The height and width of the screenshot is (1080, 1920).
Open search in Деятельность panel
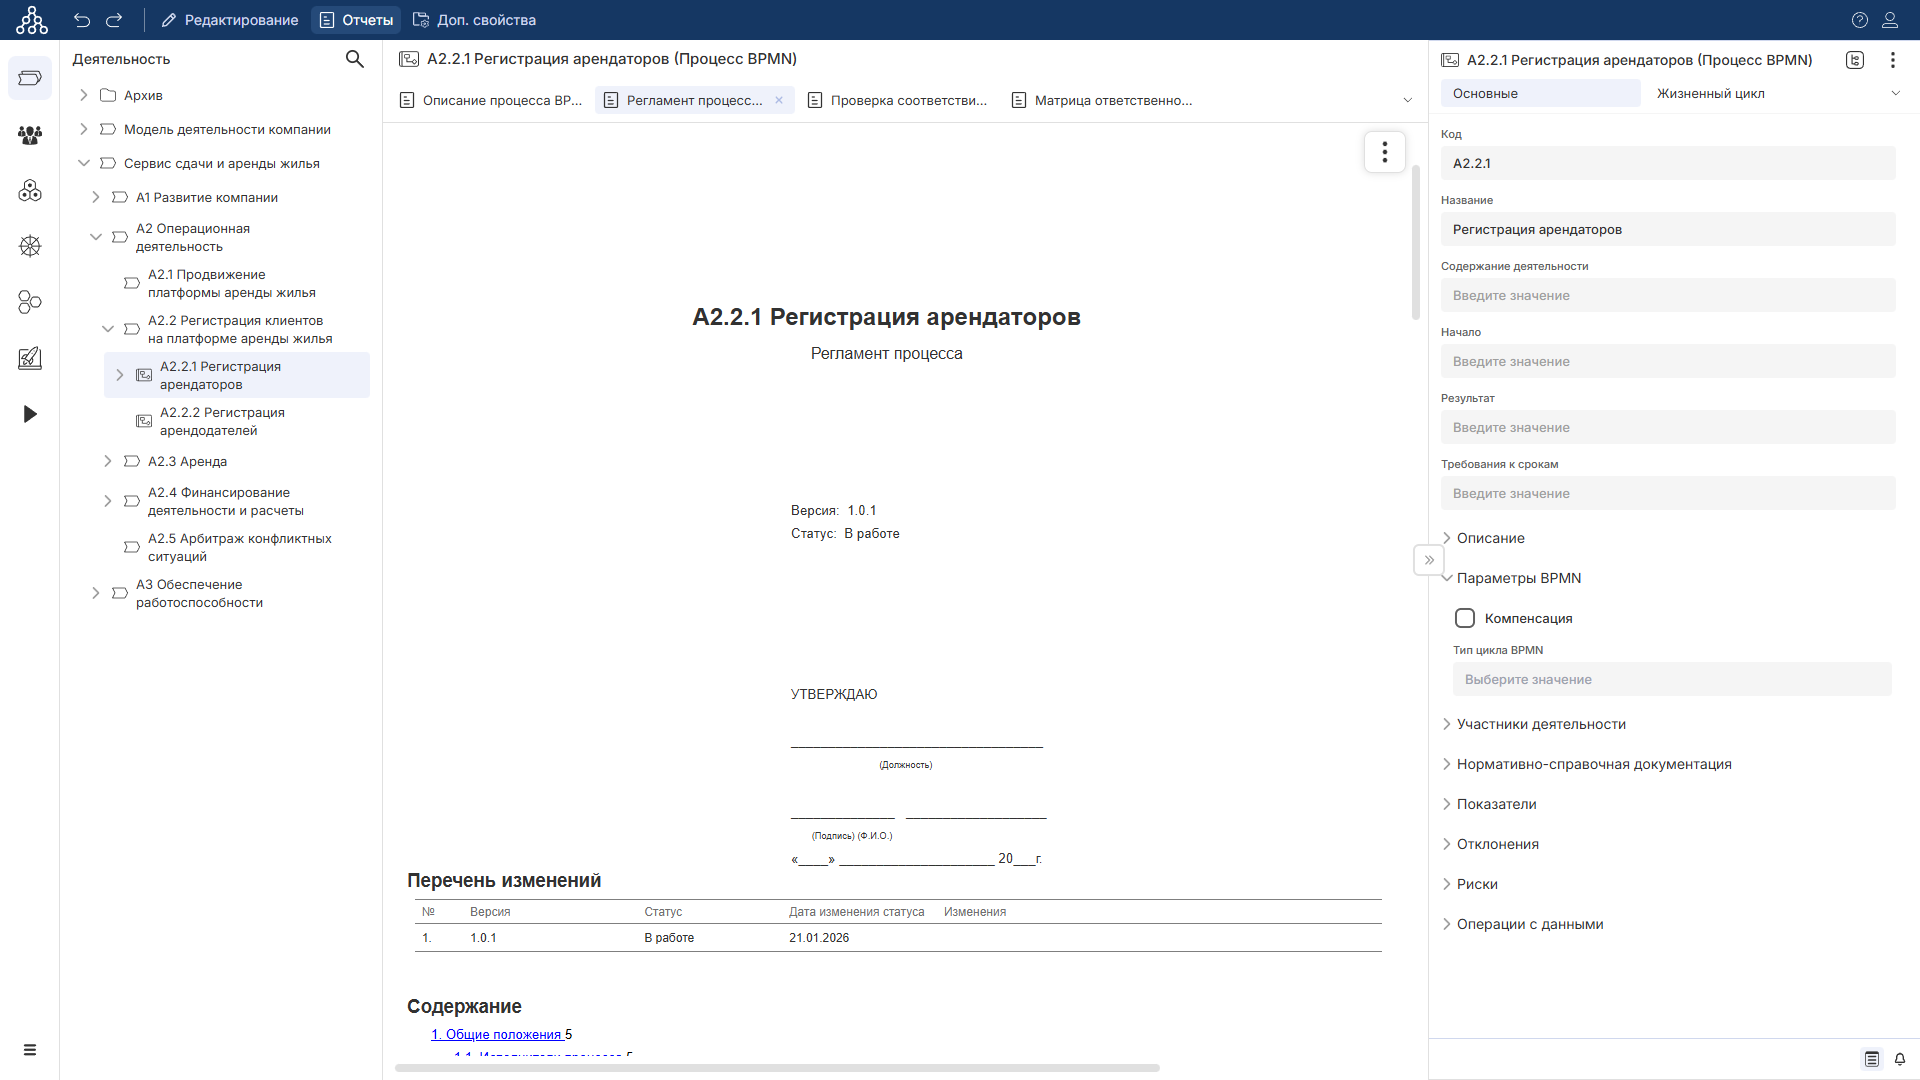pyautogui.click(x=354, y=59)
